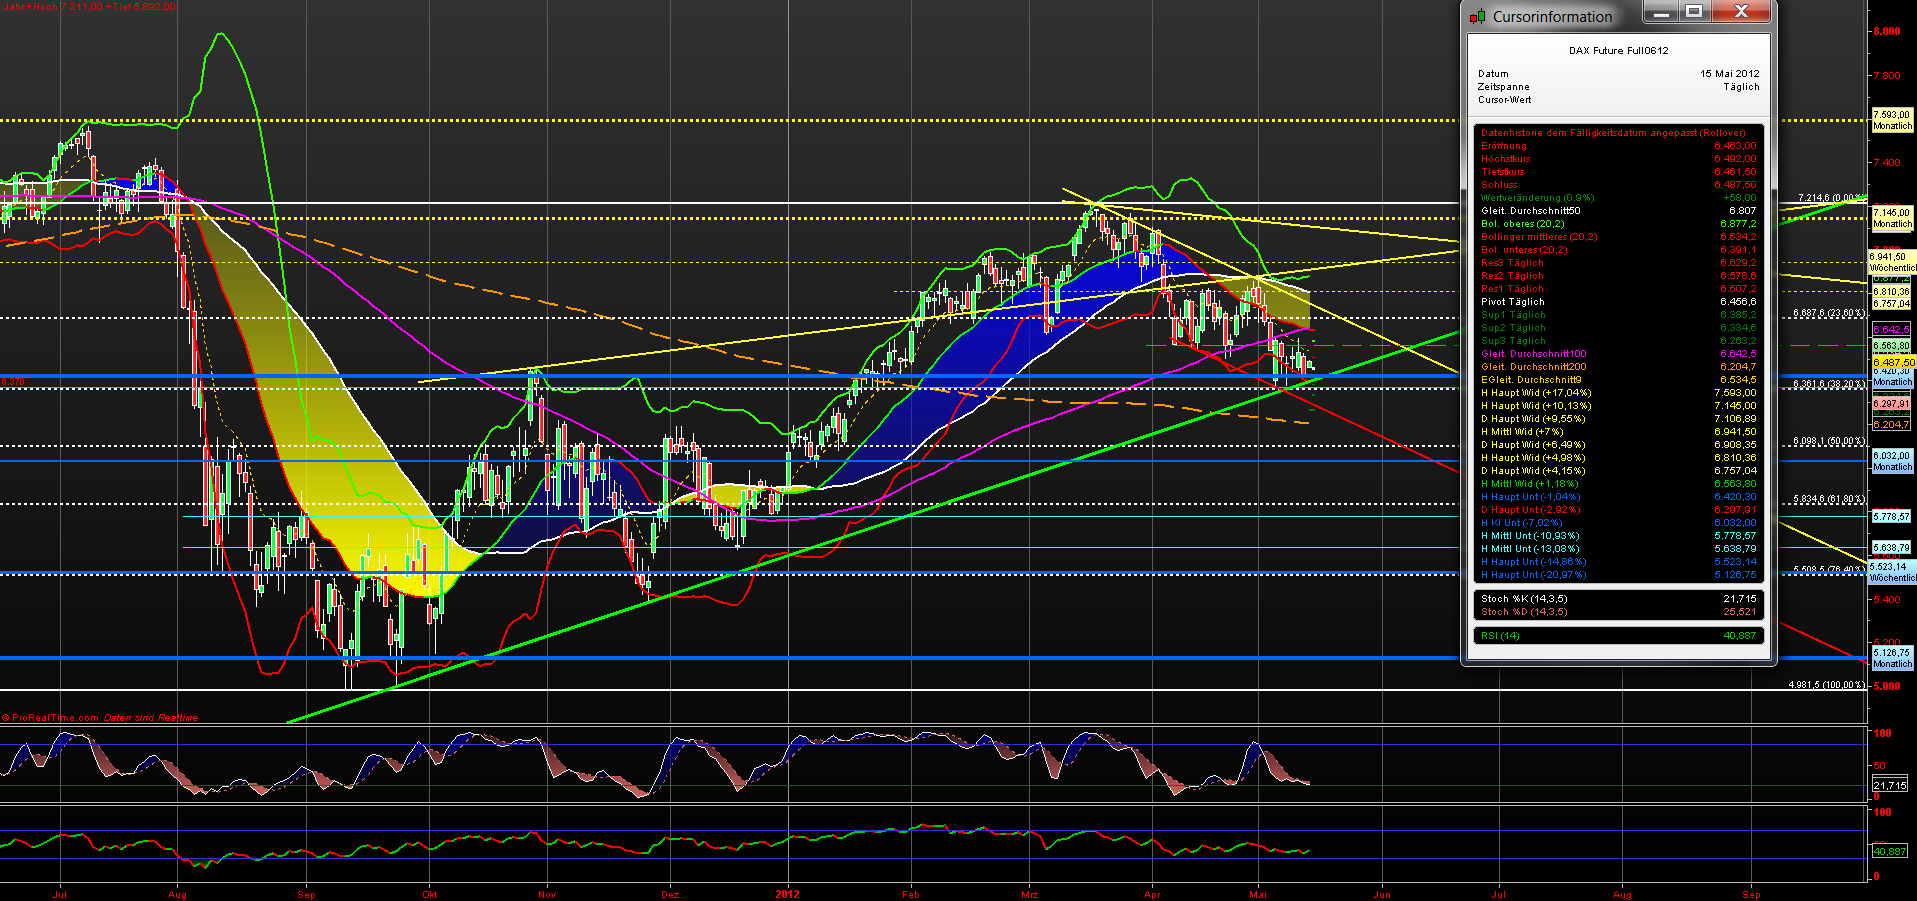The height and width of the screenshot is (901, 1917).
Task: Select the Datum label in Cursorinformation
Action: pos(1493,74)
